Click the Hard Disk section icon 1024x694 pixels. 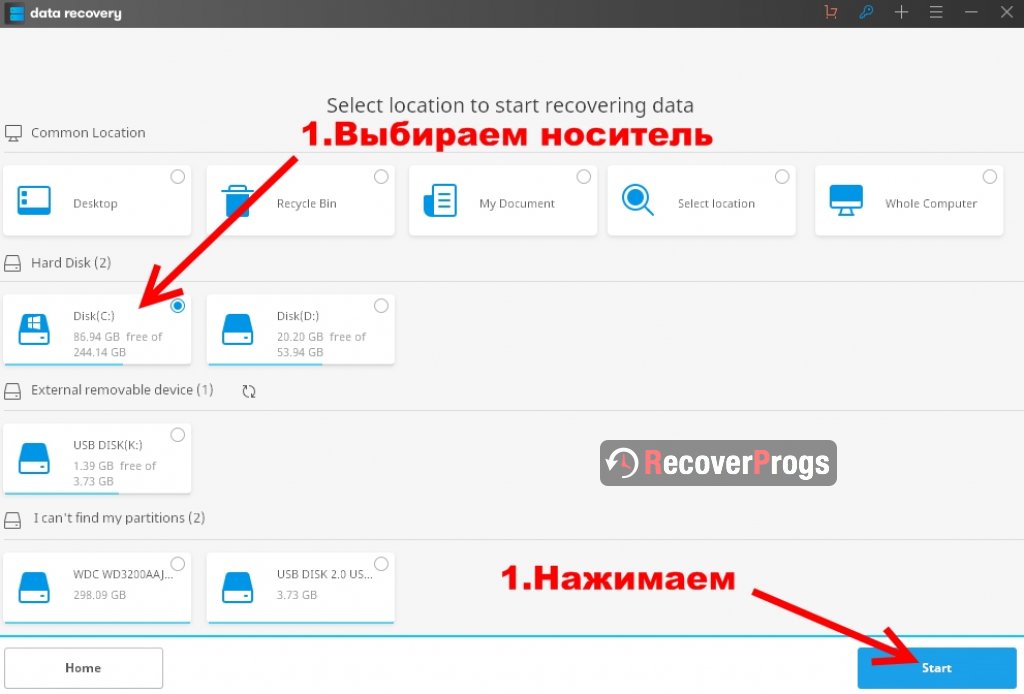[12, 263]
